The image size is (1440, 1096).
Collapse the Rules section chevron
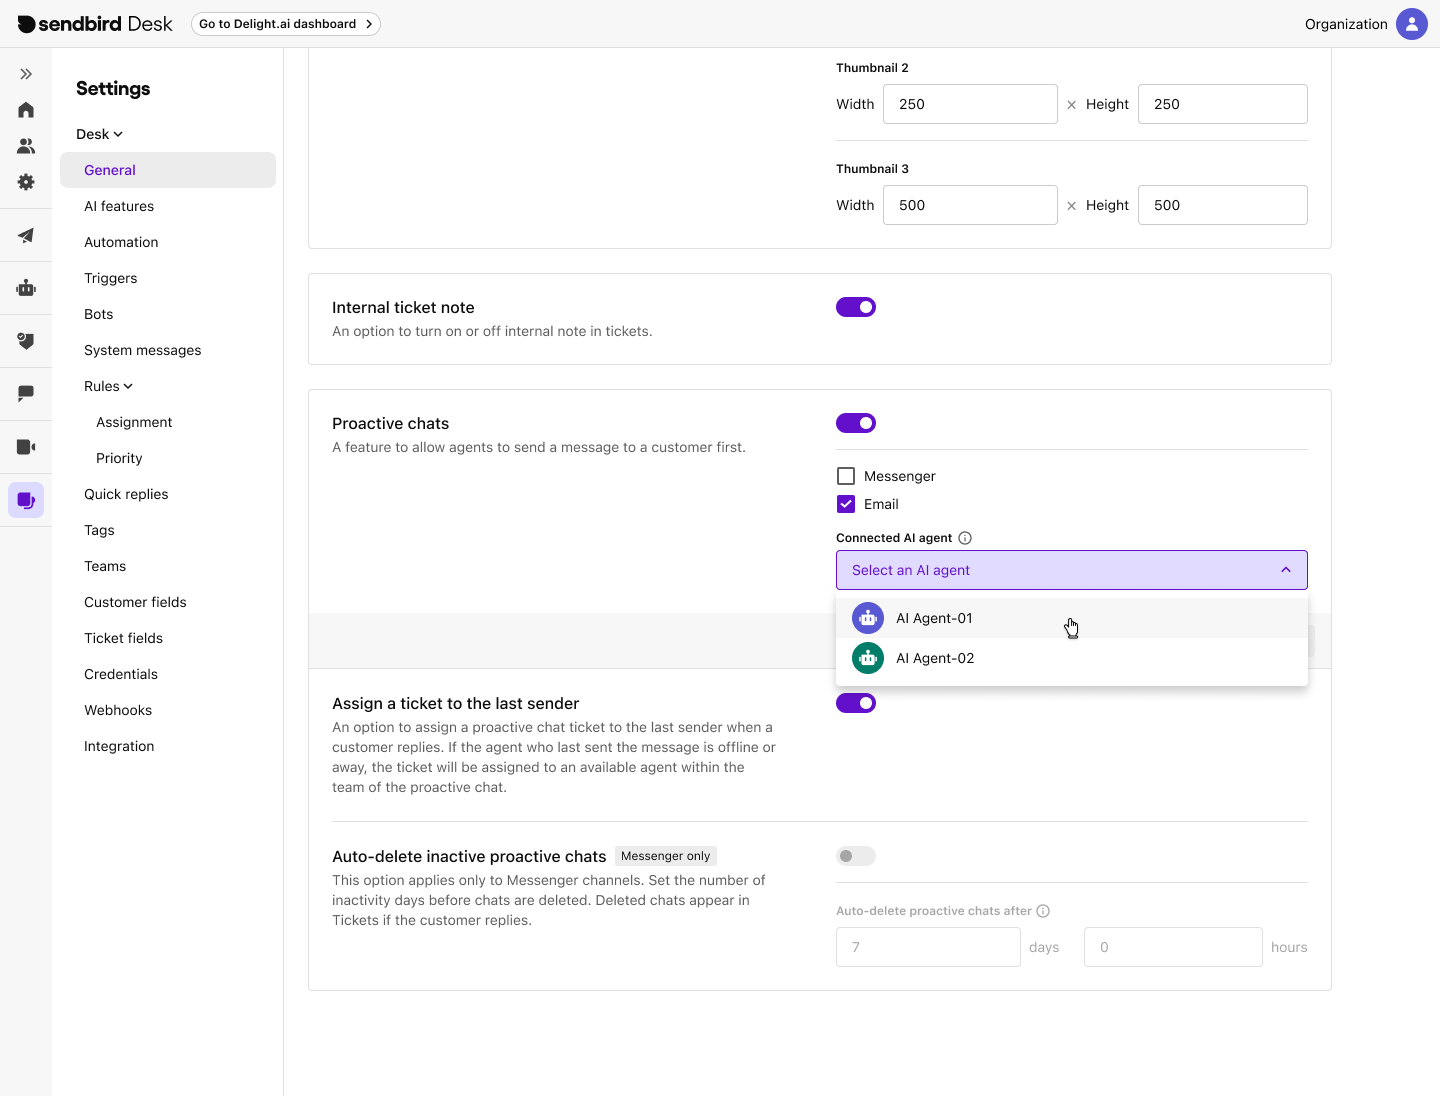(127, 385)
